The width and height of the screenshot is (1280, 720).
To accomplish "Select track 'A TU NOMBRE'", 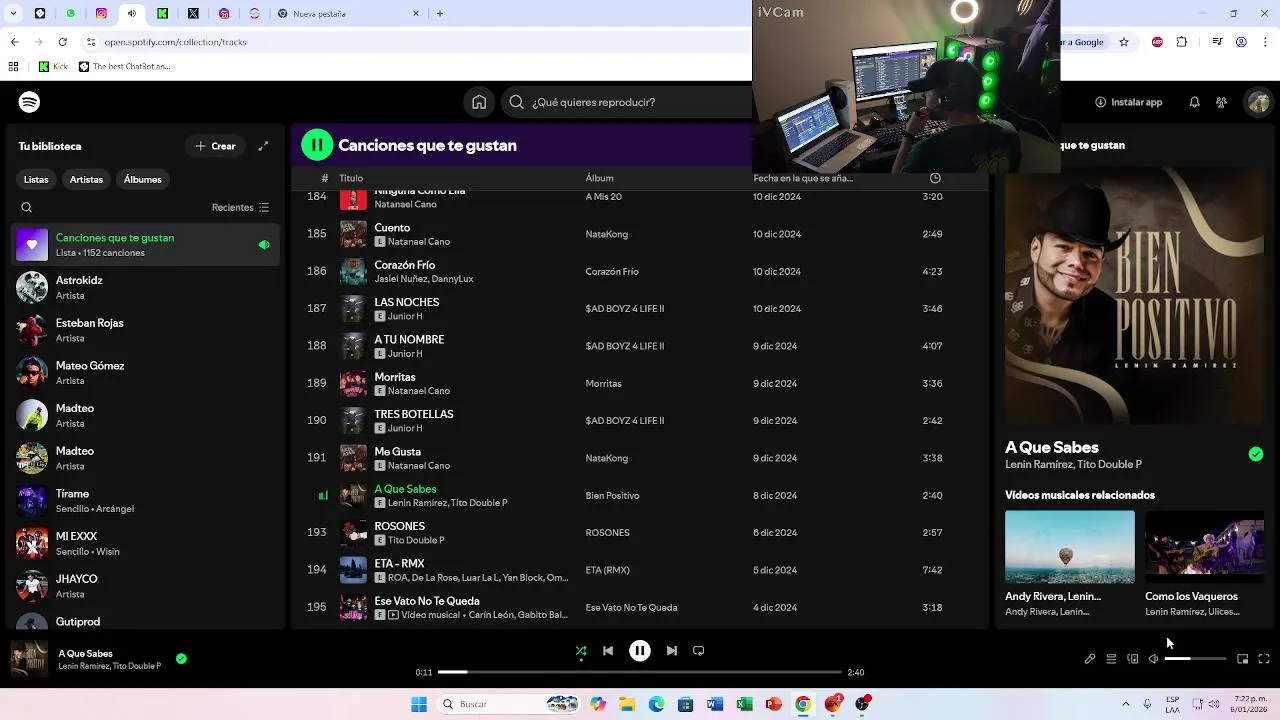I will point(640,346).
